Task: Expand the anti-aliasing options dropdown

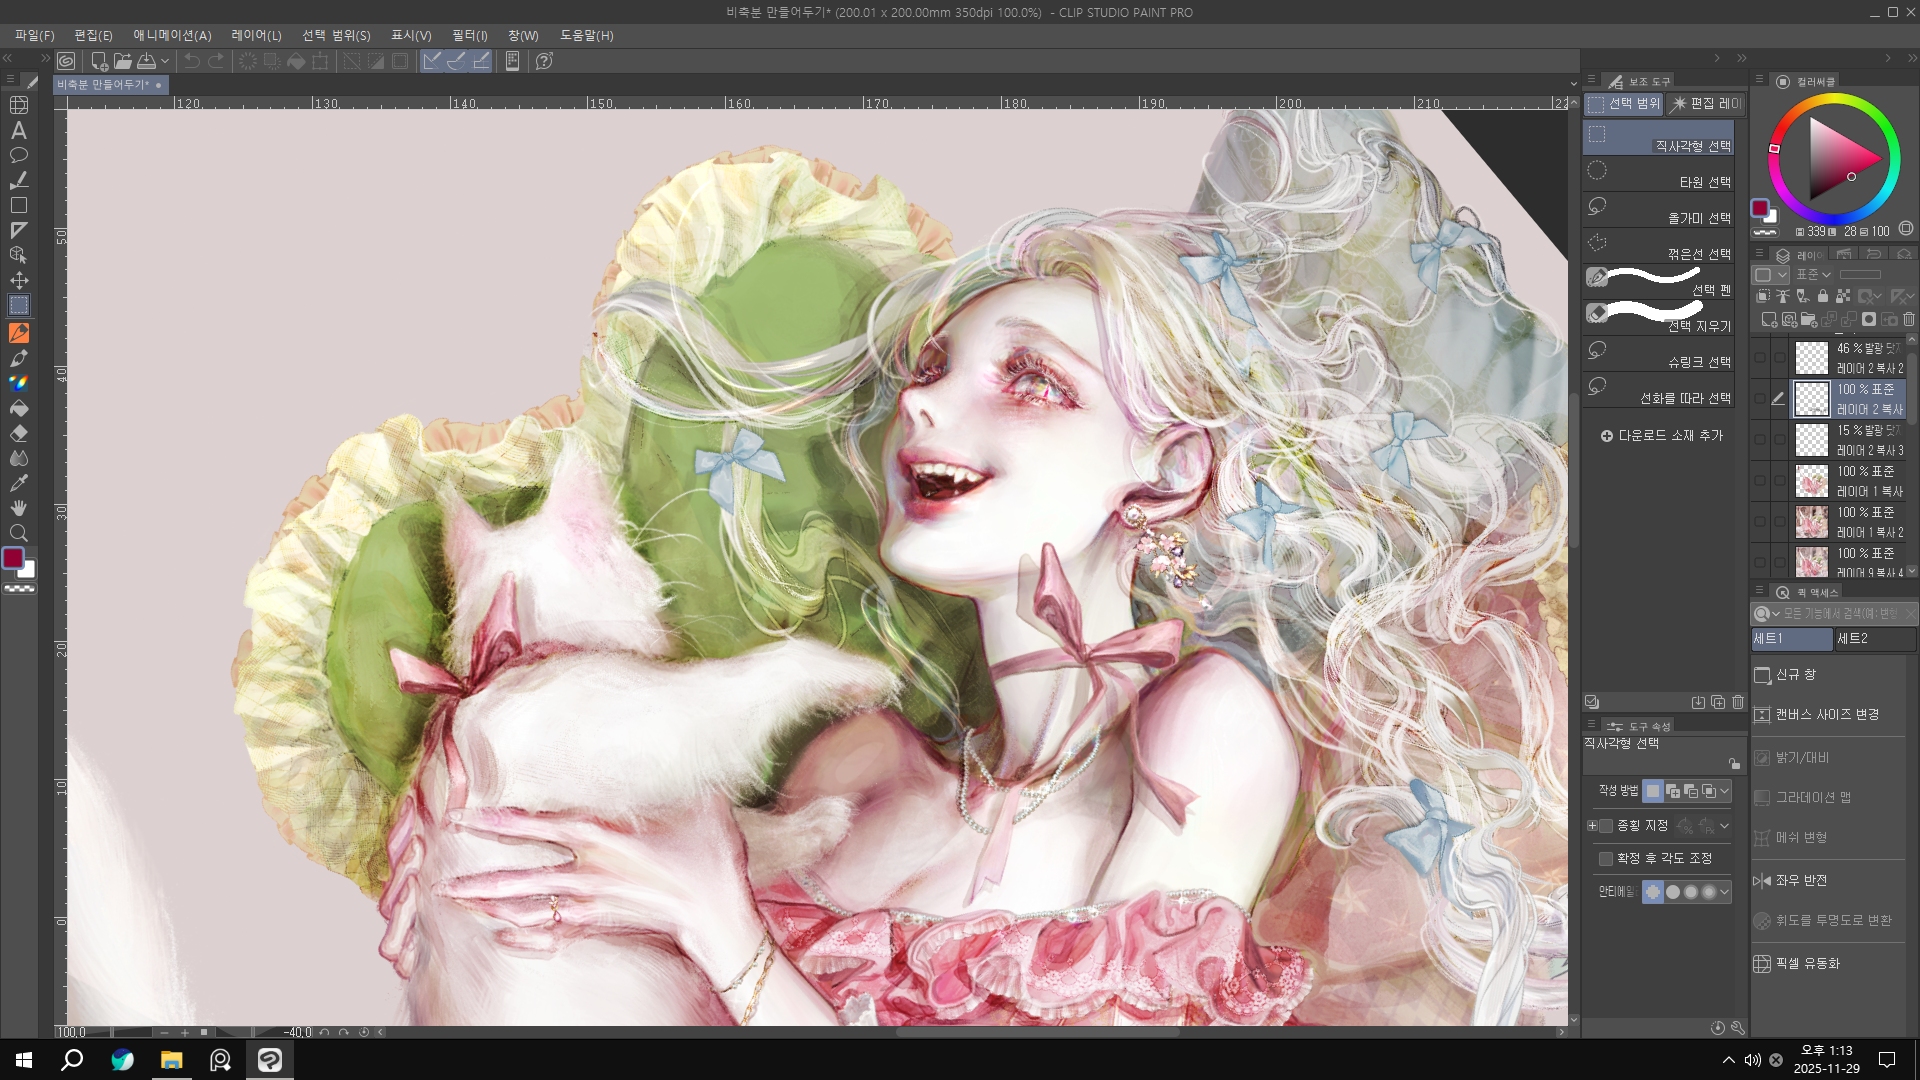Action: [1724, 892]
